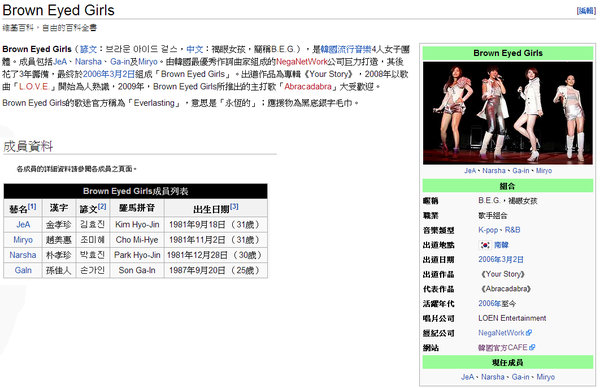600x388 pixels.
Task: Open the 韓國官方CAFE website link
Action: pyautogui.click(x=503, y=348)
